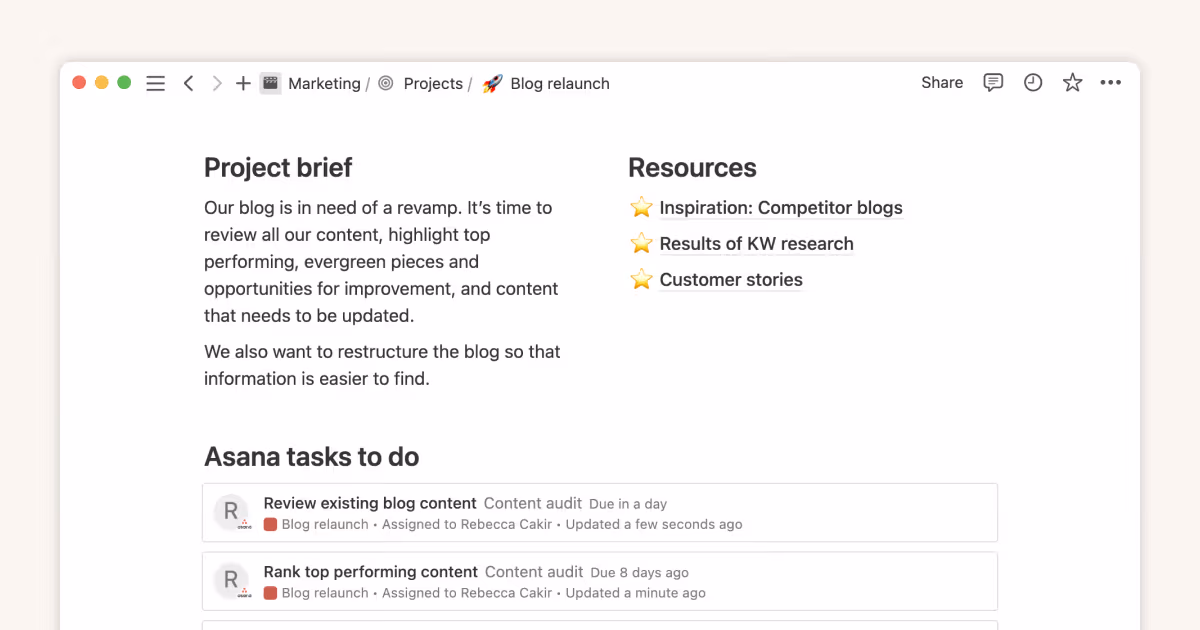Select the Rank top performing content task card
This screenshot has width=1200, height=630.
click(600, 581)
